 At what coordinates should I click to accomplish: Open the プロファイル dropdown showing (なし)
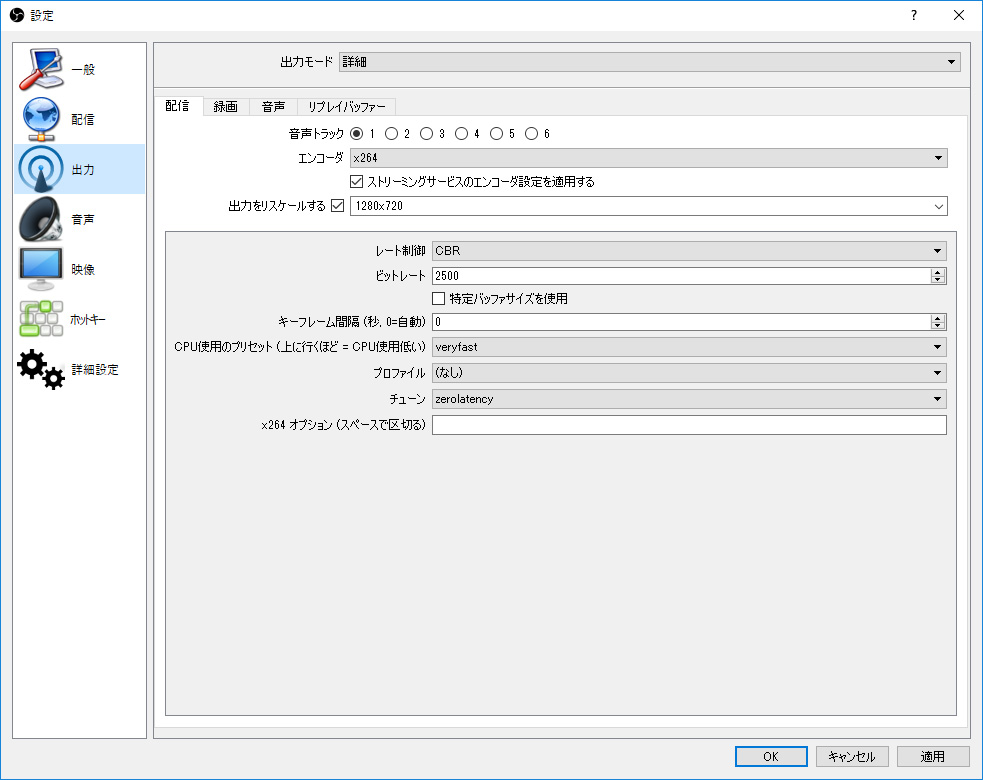click(x=689, y=373)
